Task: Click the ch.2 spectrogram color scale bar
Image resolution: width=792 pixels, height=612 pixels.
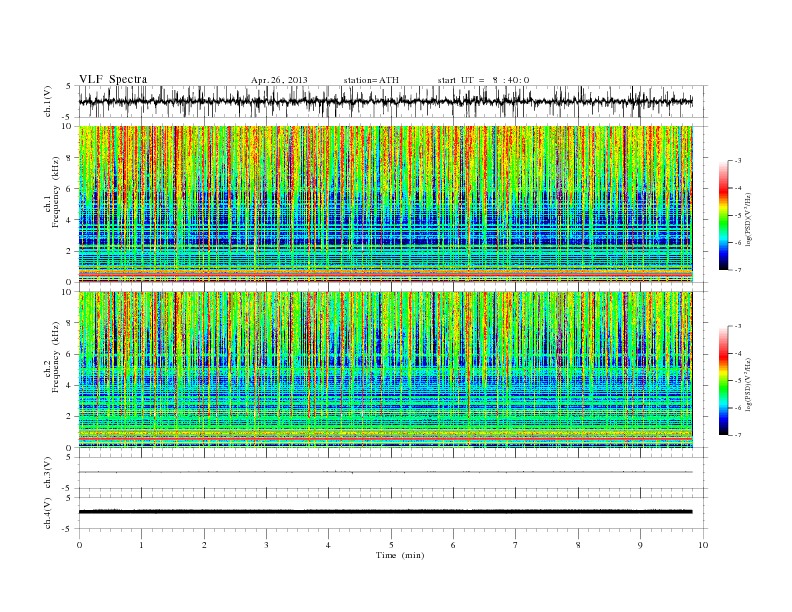Action: coord(723,381)
